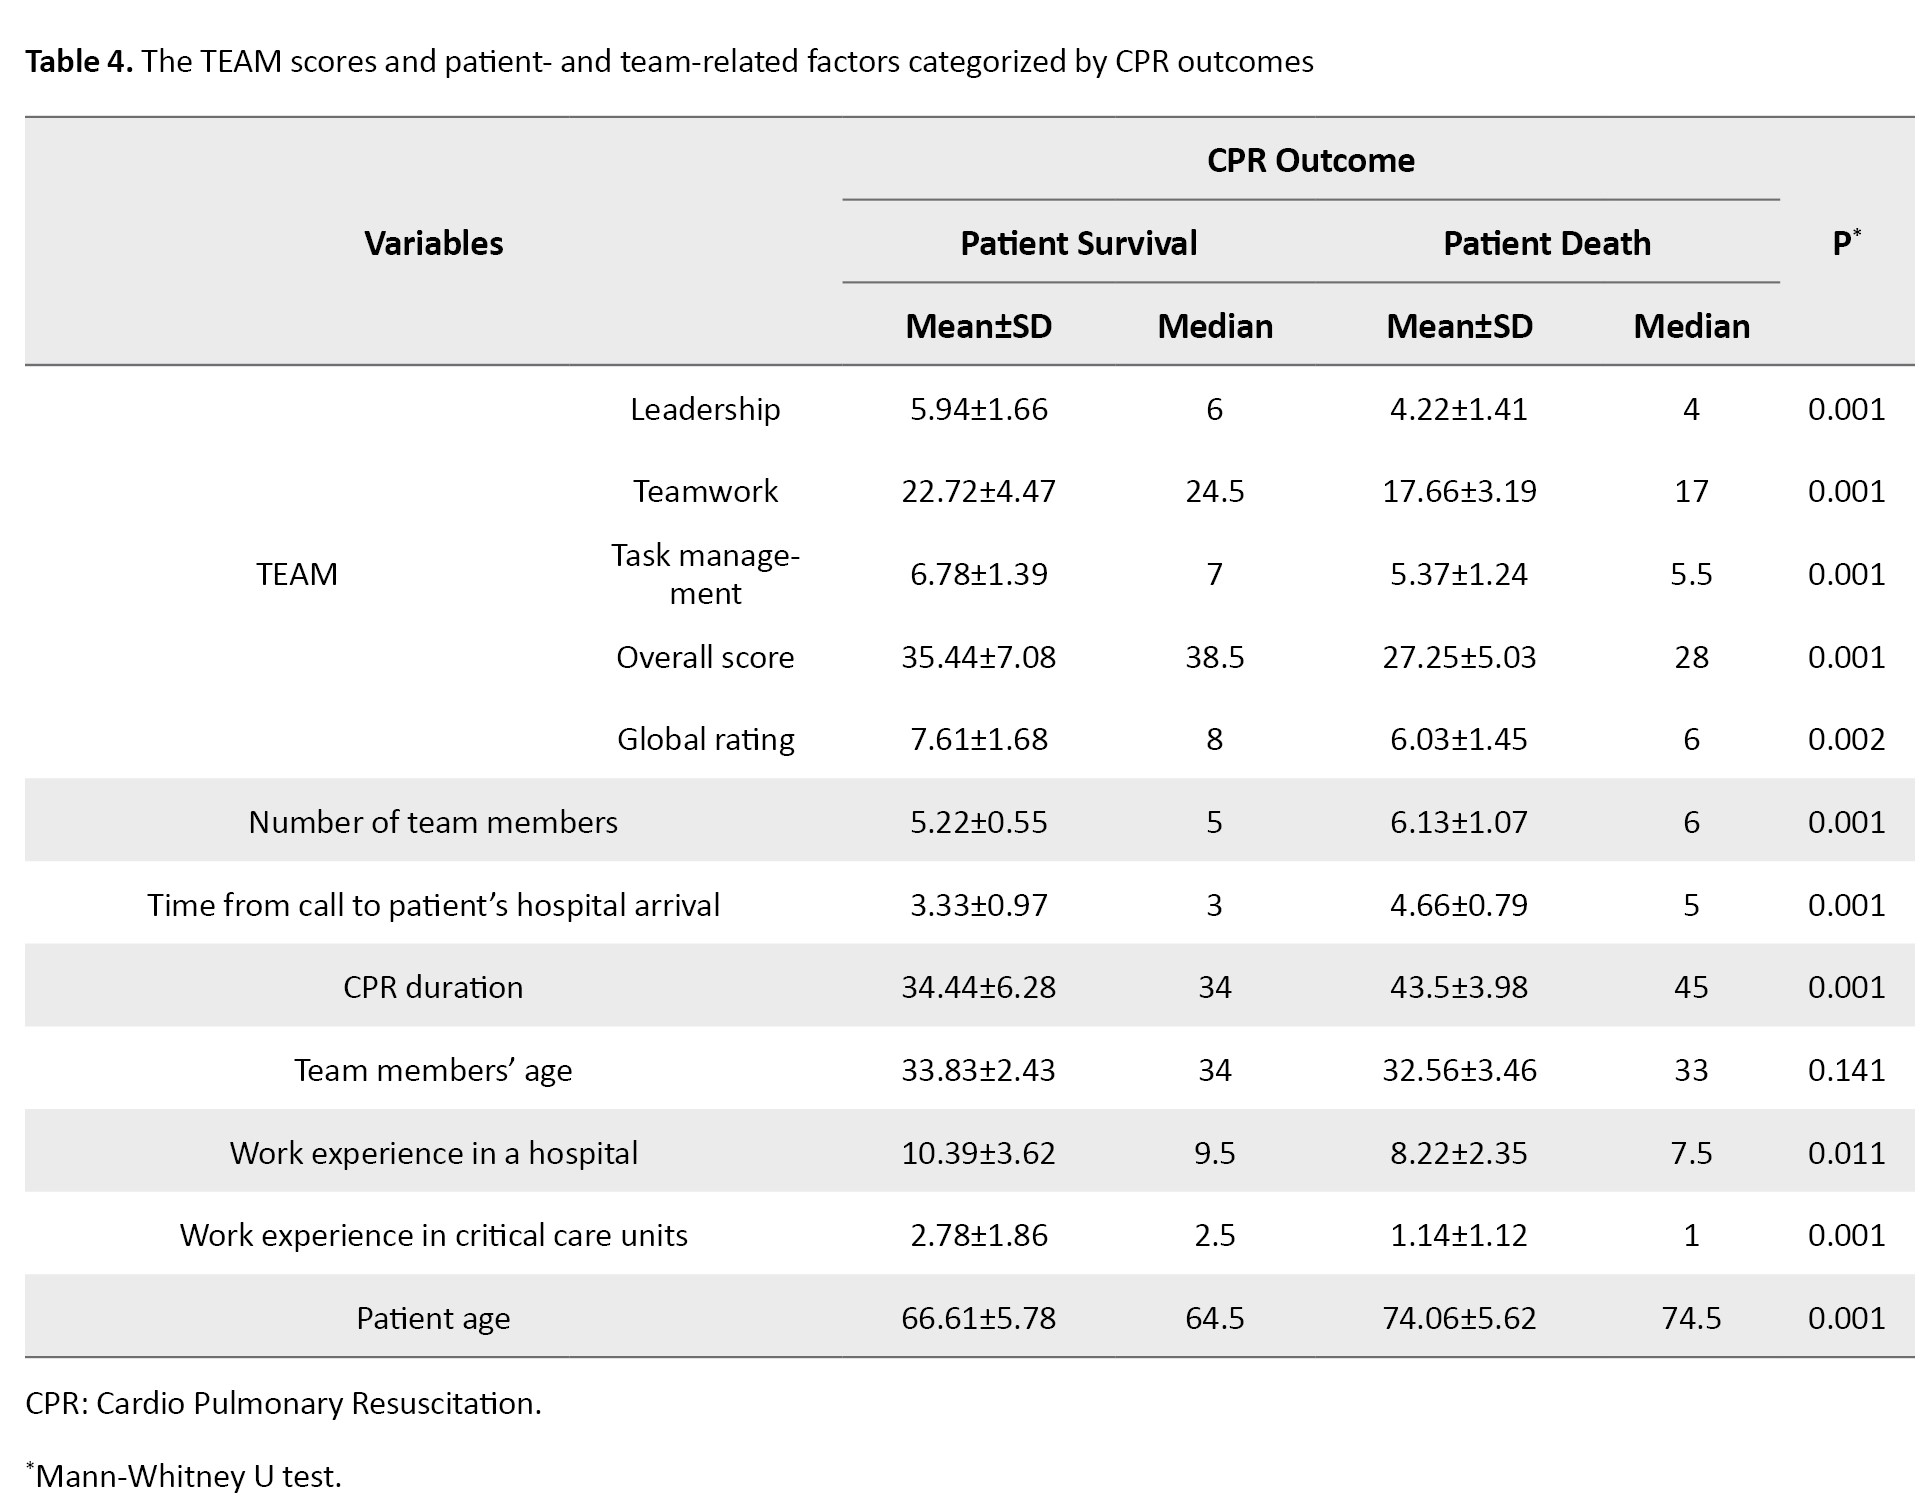The height and width of the screenshot is (1509, 1929).
Task: Click the 'Overall score' row label
Action: point(705,657)
